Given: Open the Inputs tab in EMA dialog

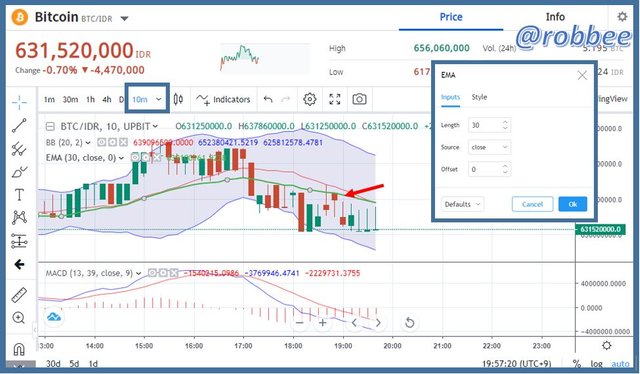Looking at the screenshot, I should (451, 97).
